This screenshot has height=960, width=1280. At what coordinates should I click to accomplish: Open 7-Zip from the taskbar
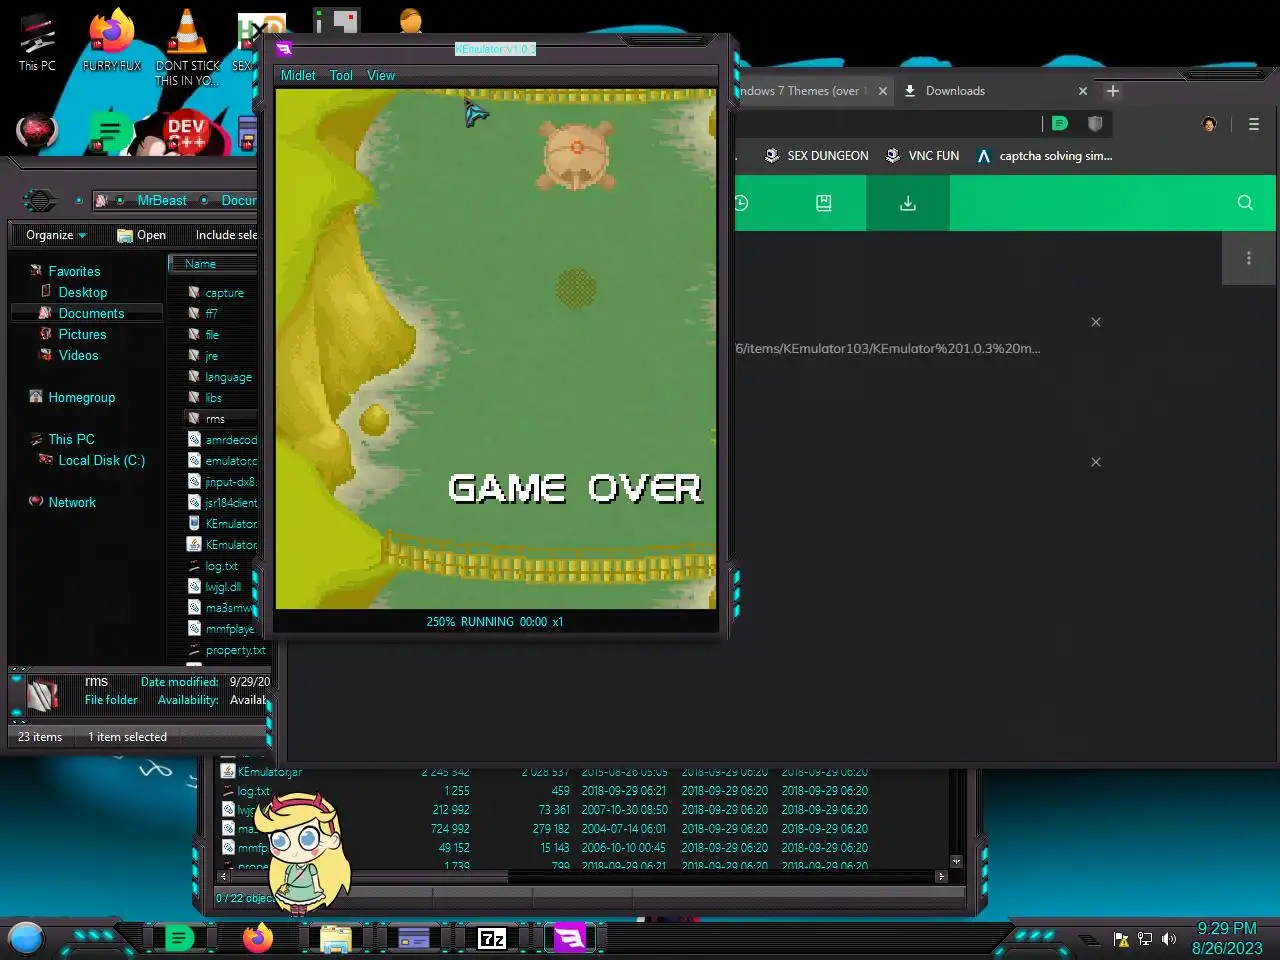[491, 938]
